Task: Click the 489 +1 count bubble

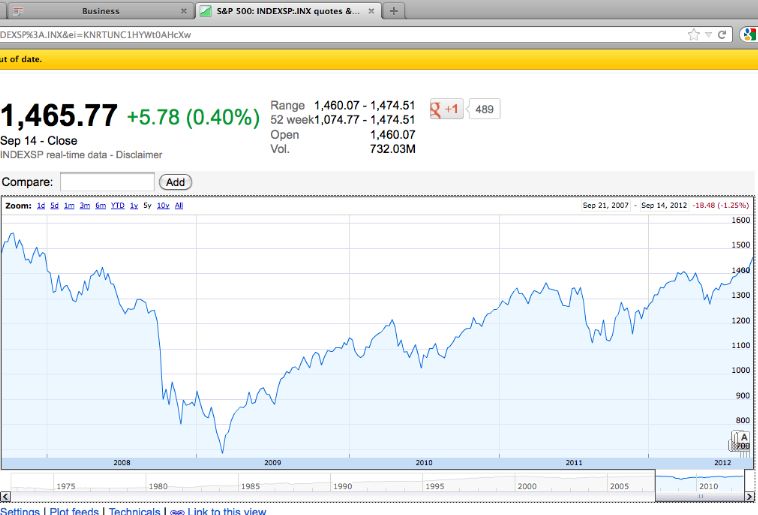Action: coord(484,109)
